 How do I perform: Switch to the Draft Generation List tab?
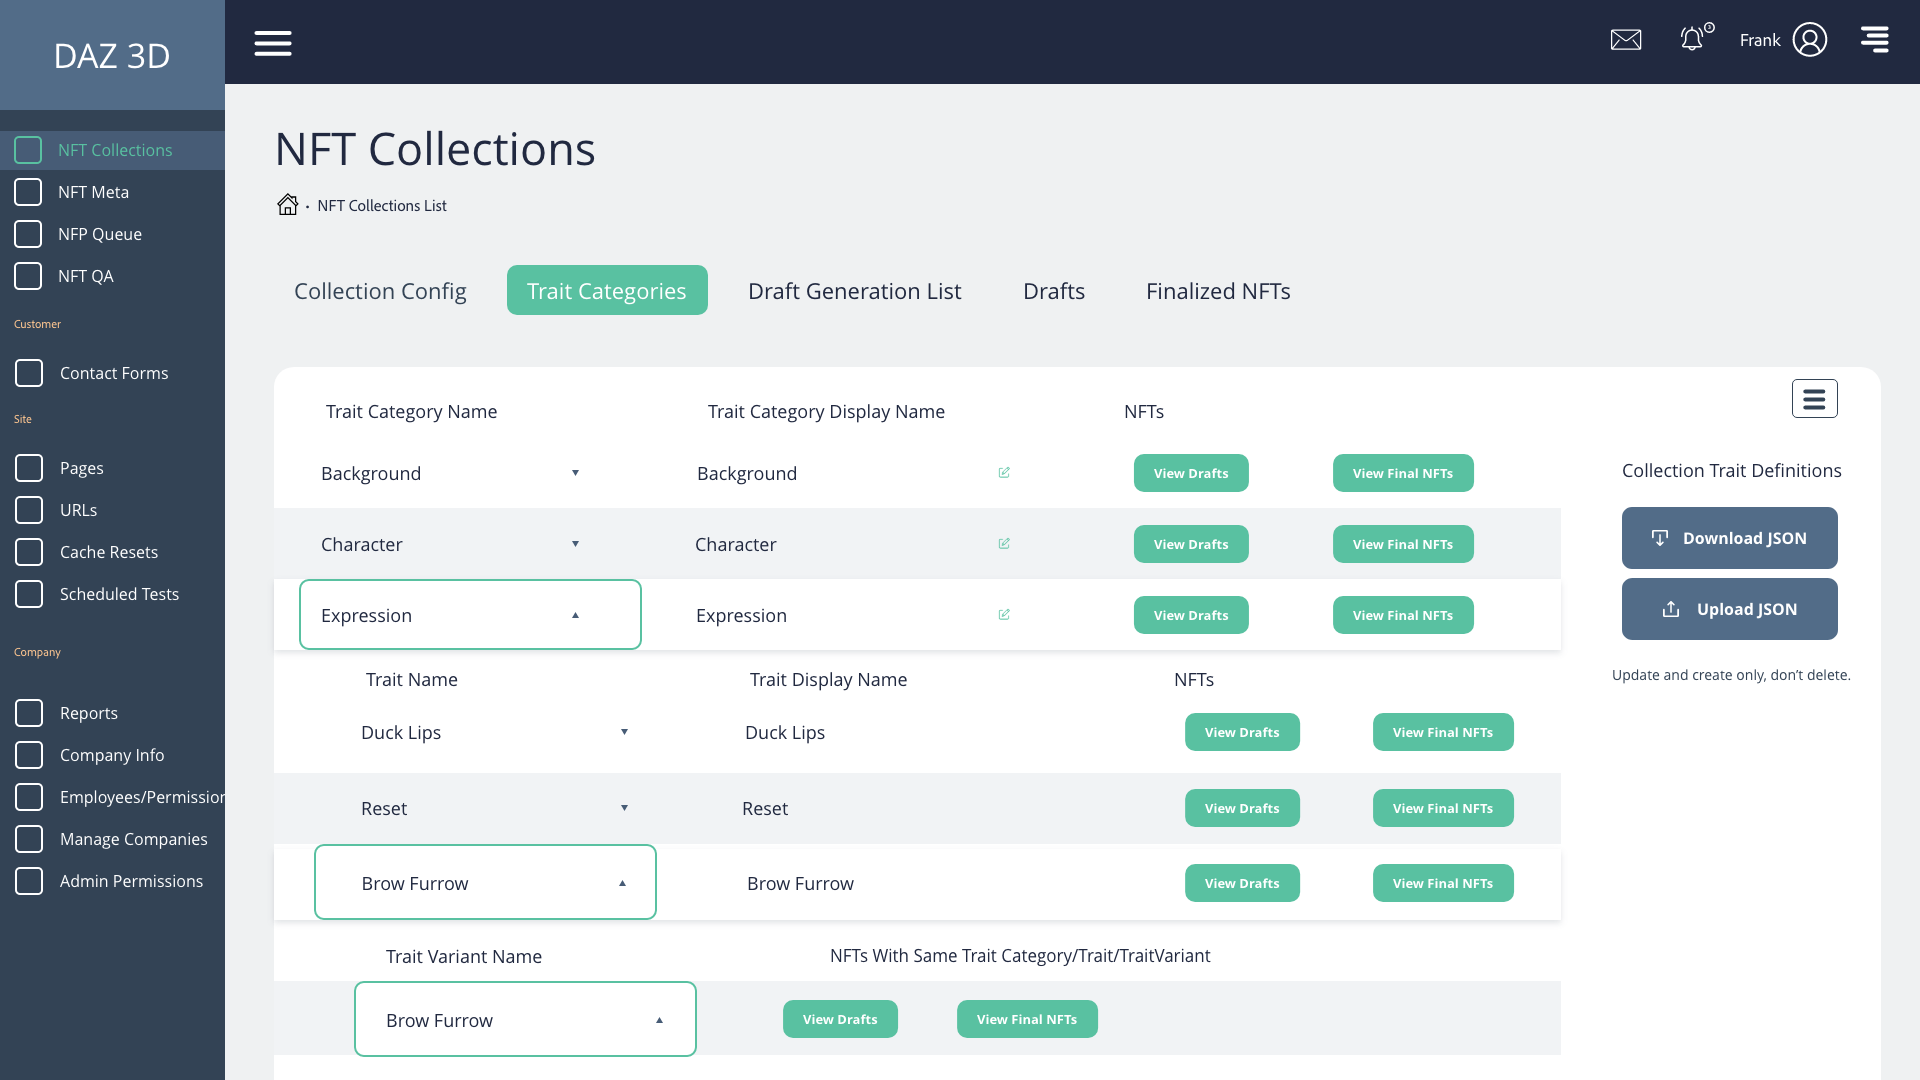tap(854, 291)
